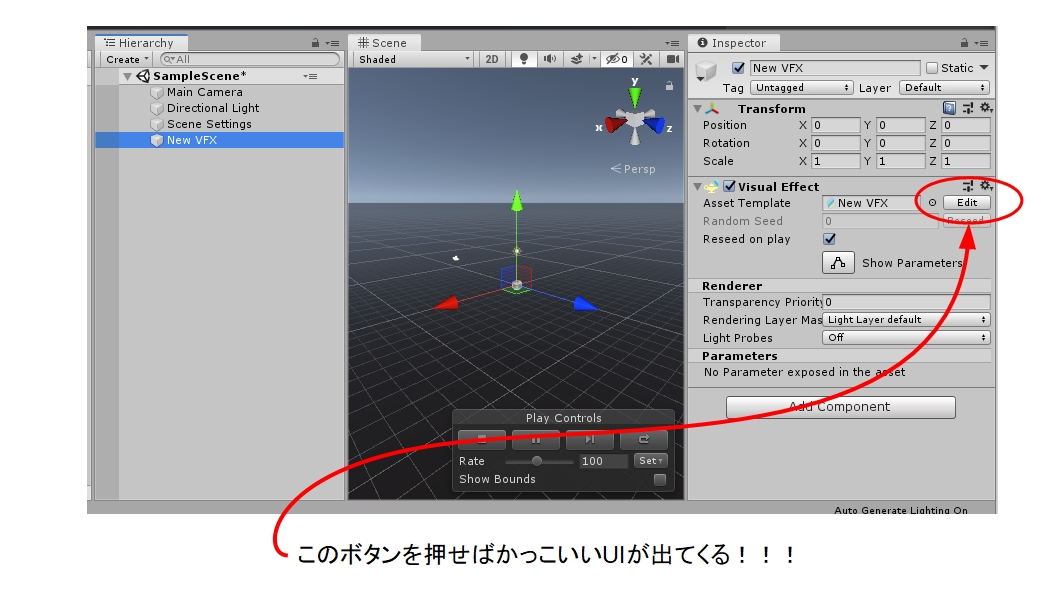The image size is (1058, 595).
Task: Click Edit button for Asset Template
Action: click(x=966, y=202)
